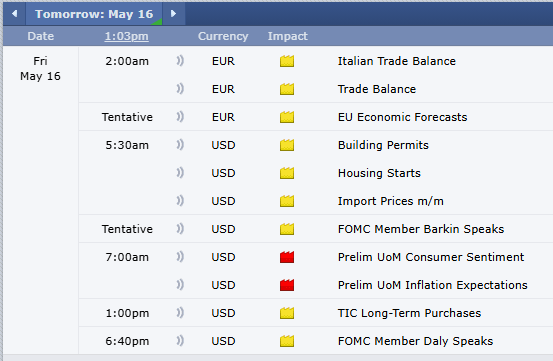553x361 pixels.
Task: Toggle sound alert for Building Permits
Action: [180, 145]
